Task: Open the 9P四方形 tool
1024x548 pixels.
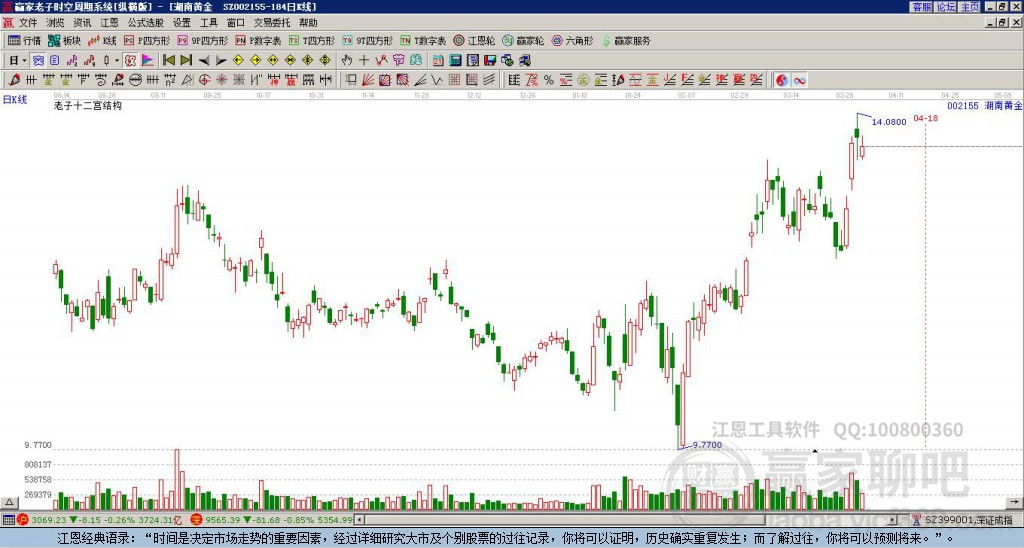Action: pos(202,40)
